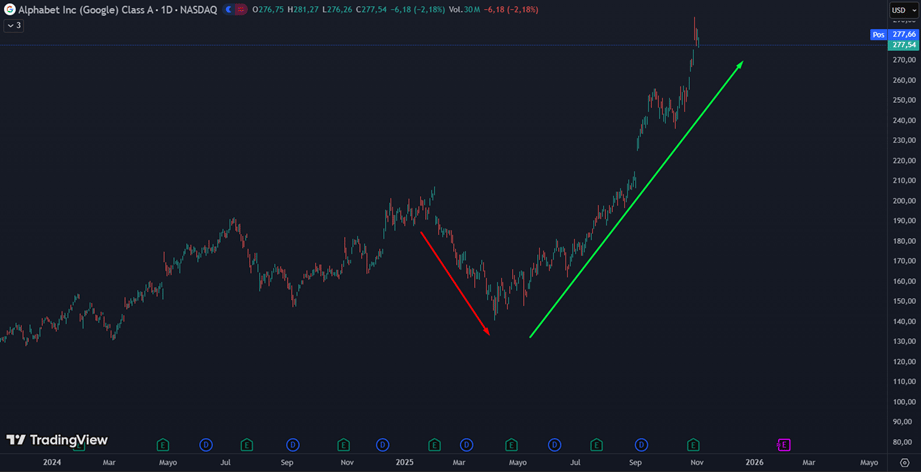Screen dimensions: 921x472
Task: Click the red '−6,18 (−2,18%)' after volume
Action: 510,10
